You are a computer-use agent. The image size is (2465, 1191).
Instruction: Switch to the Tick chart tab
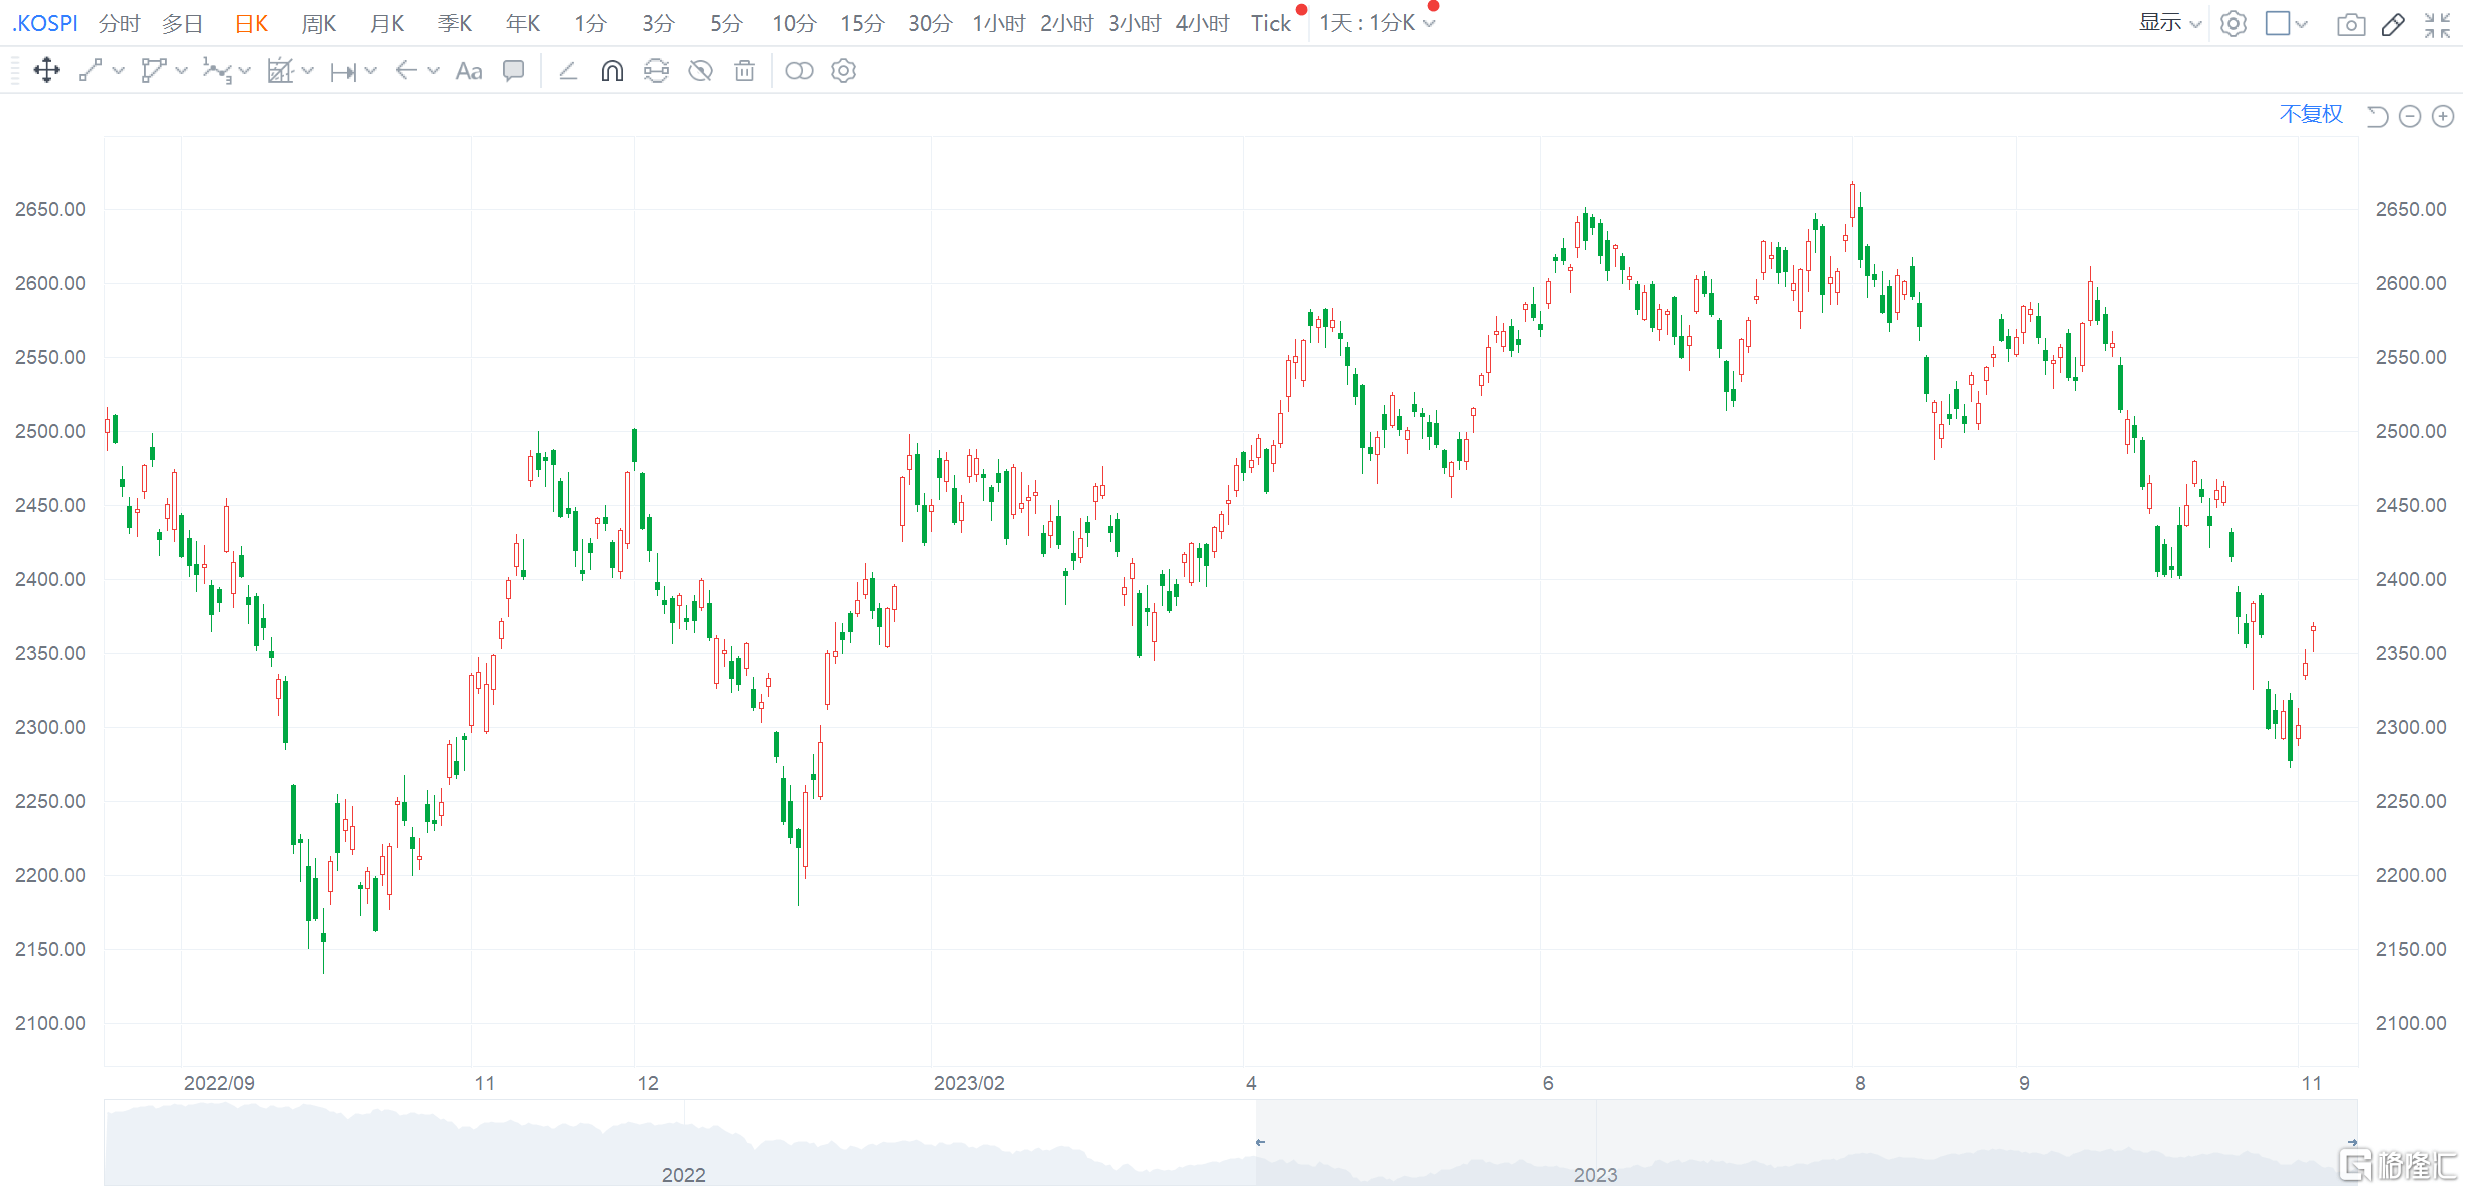click(1271, 23)
